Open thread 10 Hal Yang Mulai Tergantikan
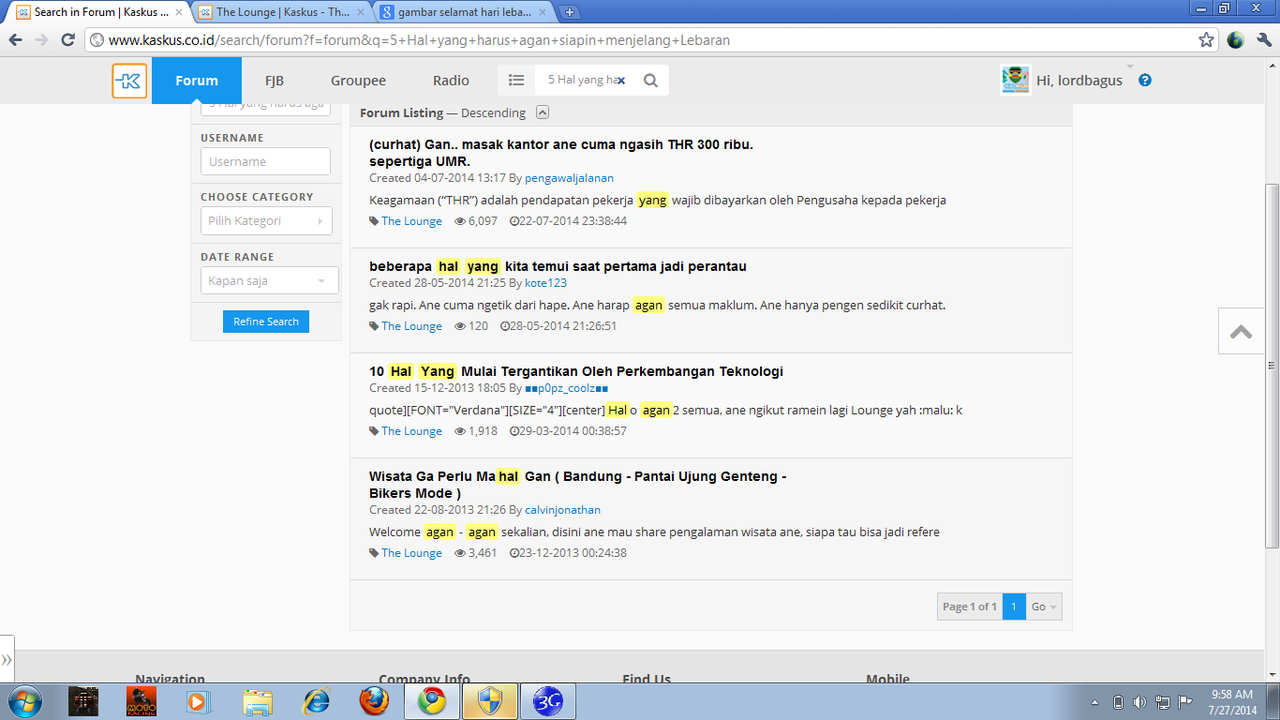1280x720 pixels. point(576,371)
